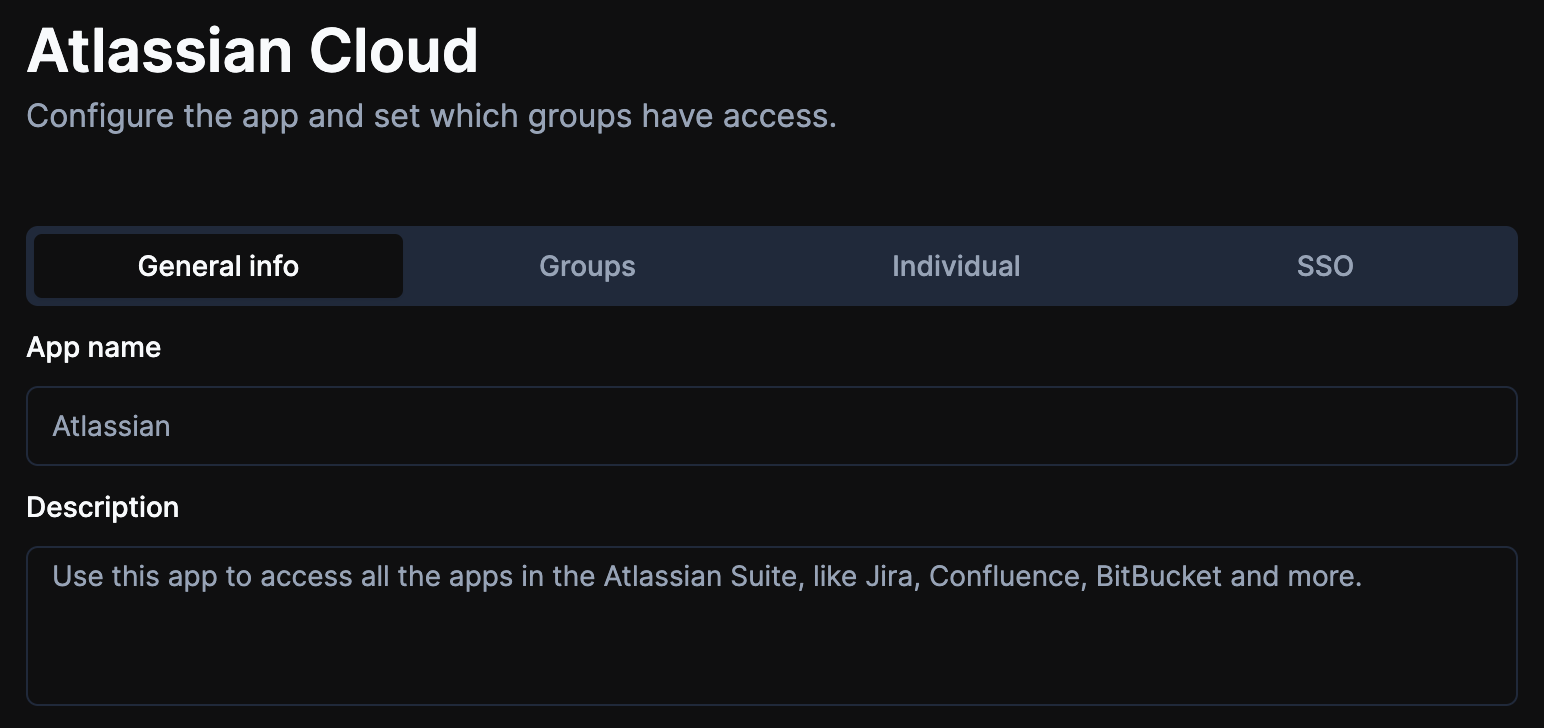Screen dimensions: 1544x728
Task: Return to General info configuration
Action: pyautogui.click(x=217, y=266)
